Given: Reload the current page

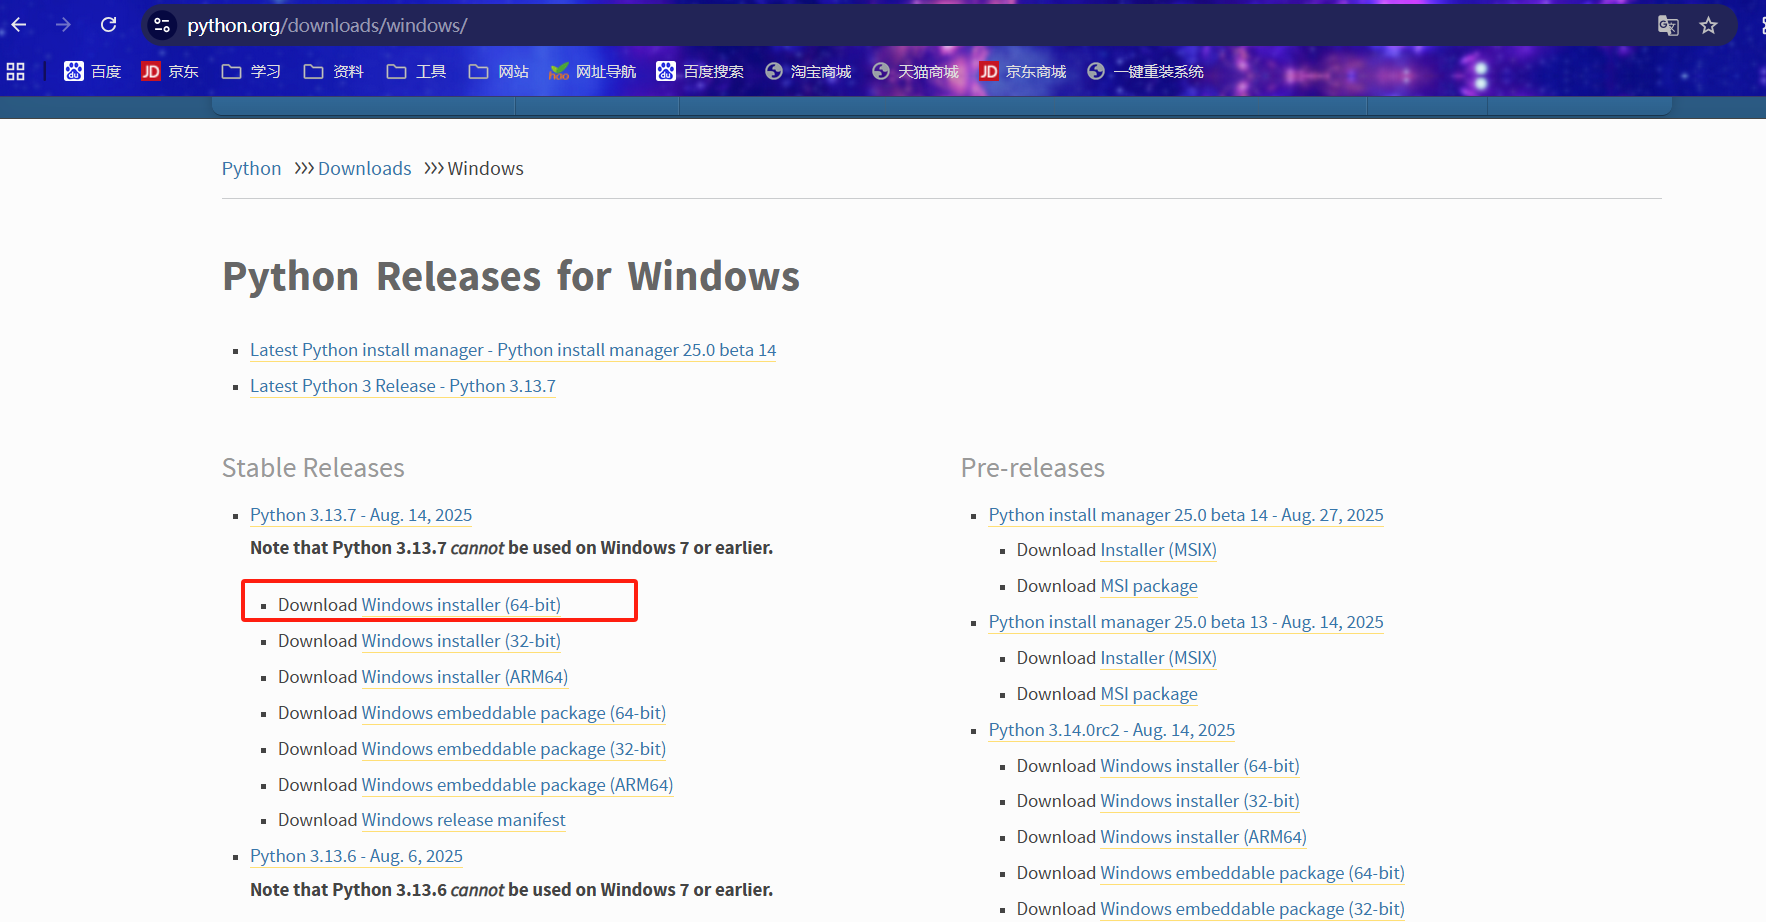Looking at the screenshot, I should point(108,25).
